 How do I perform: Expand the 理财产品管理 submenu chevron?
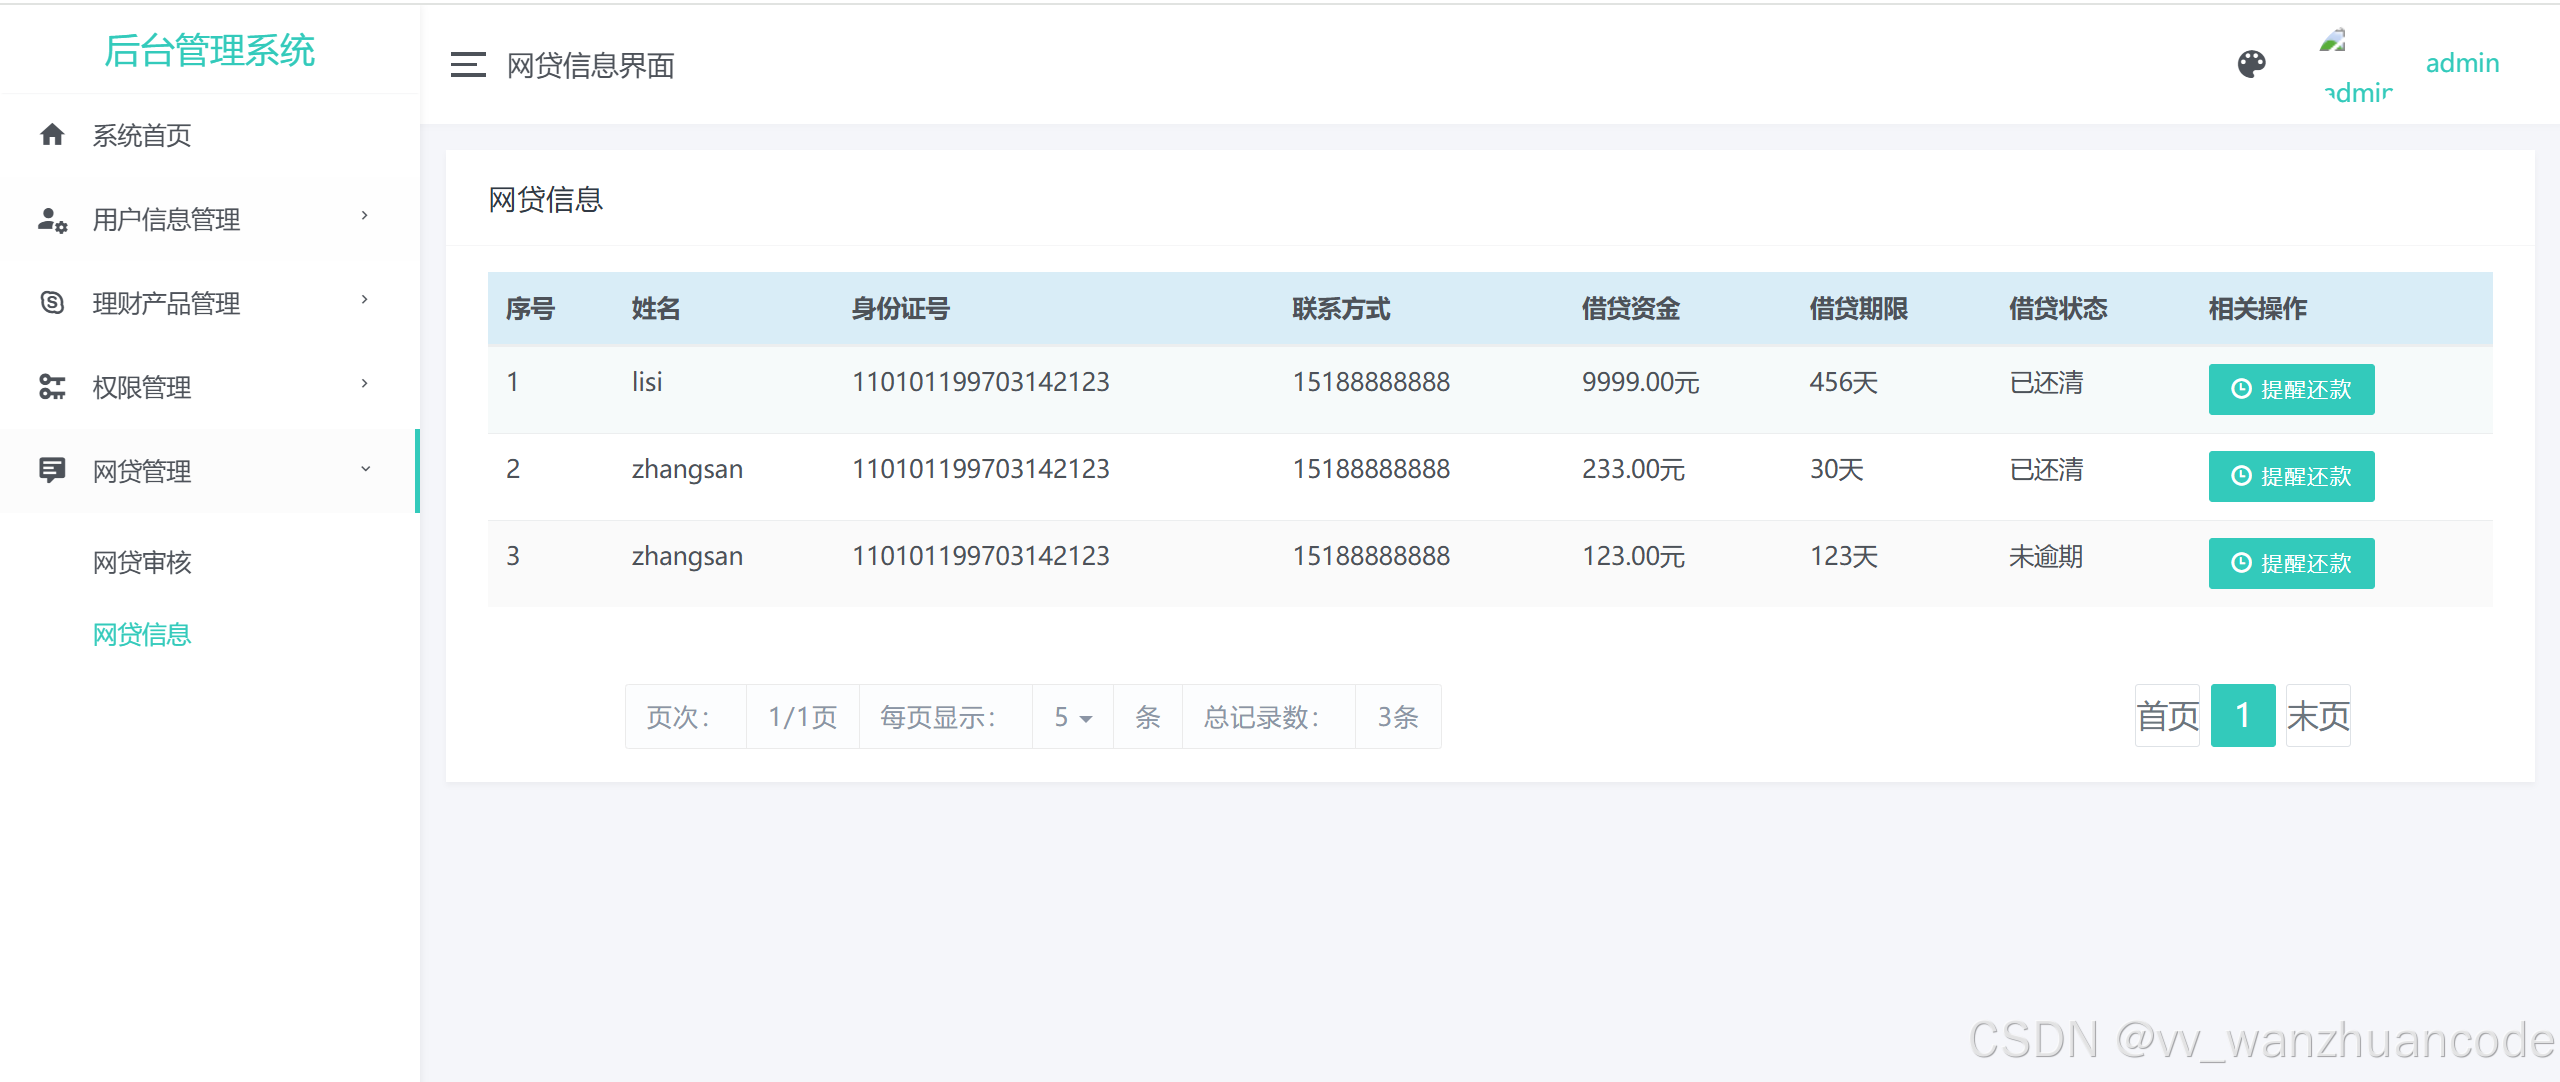click(365, 300)
